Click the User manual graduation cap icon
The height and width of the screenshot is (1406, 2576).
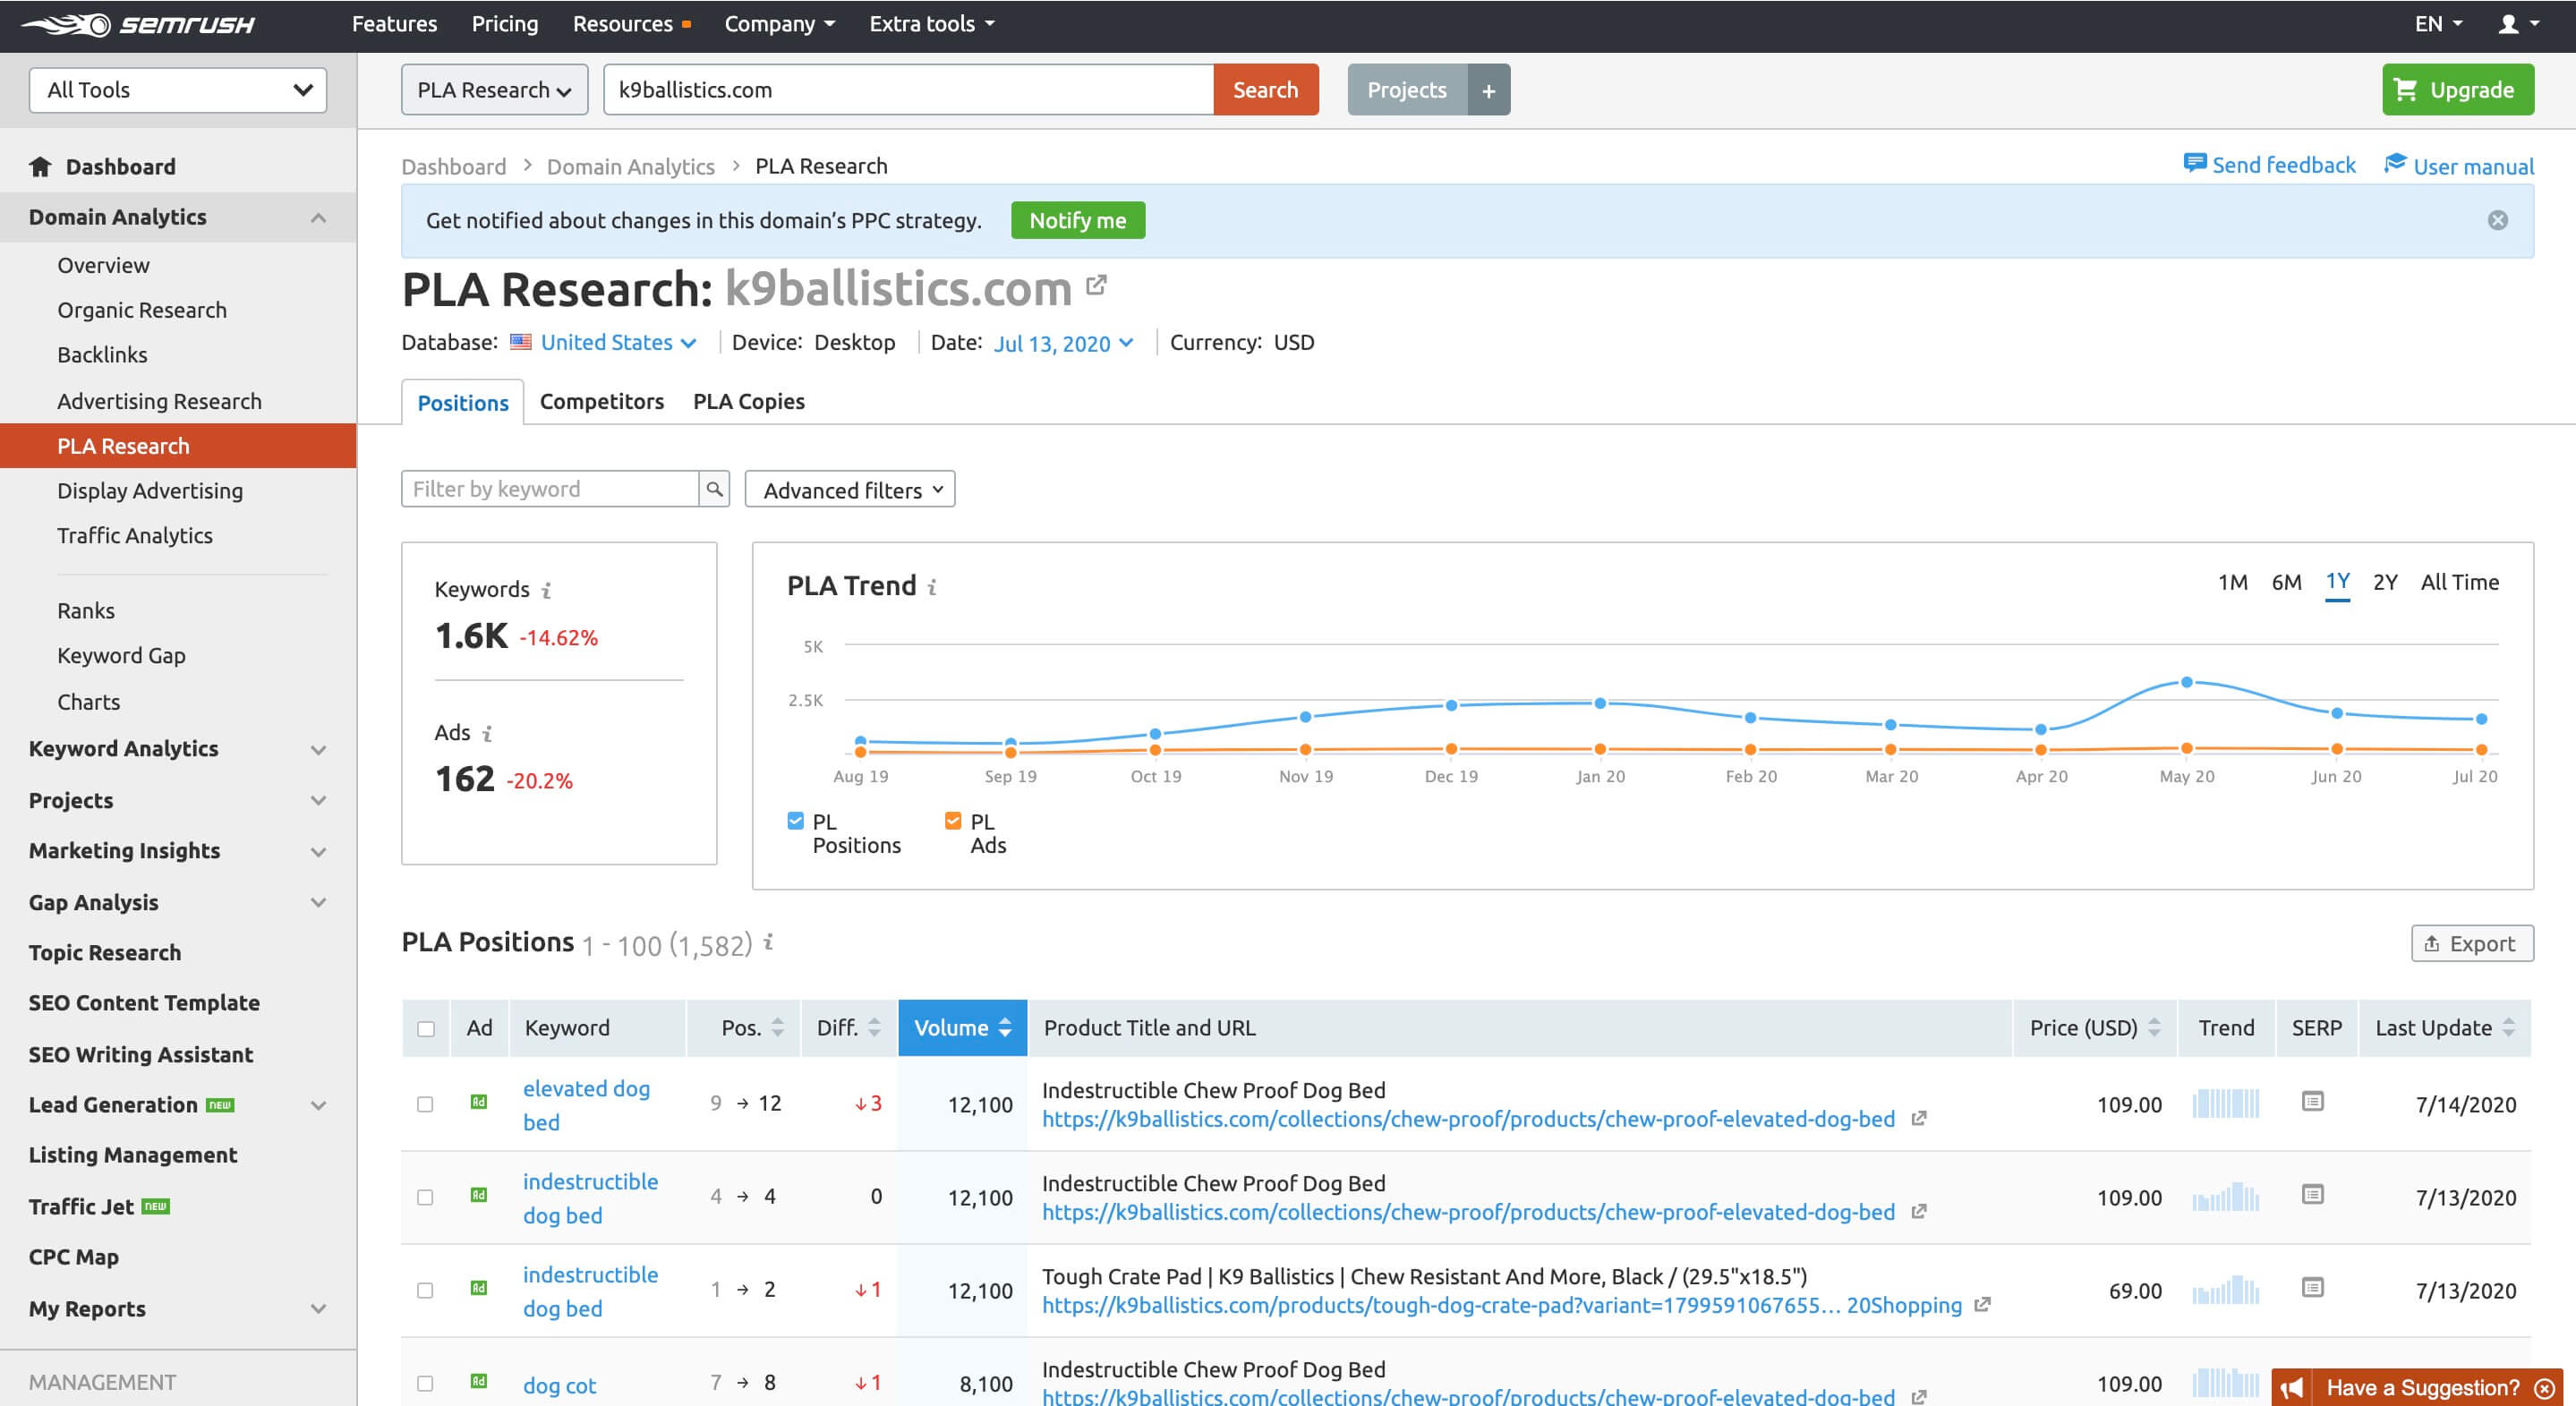point(2395,163)
